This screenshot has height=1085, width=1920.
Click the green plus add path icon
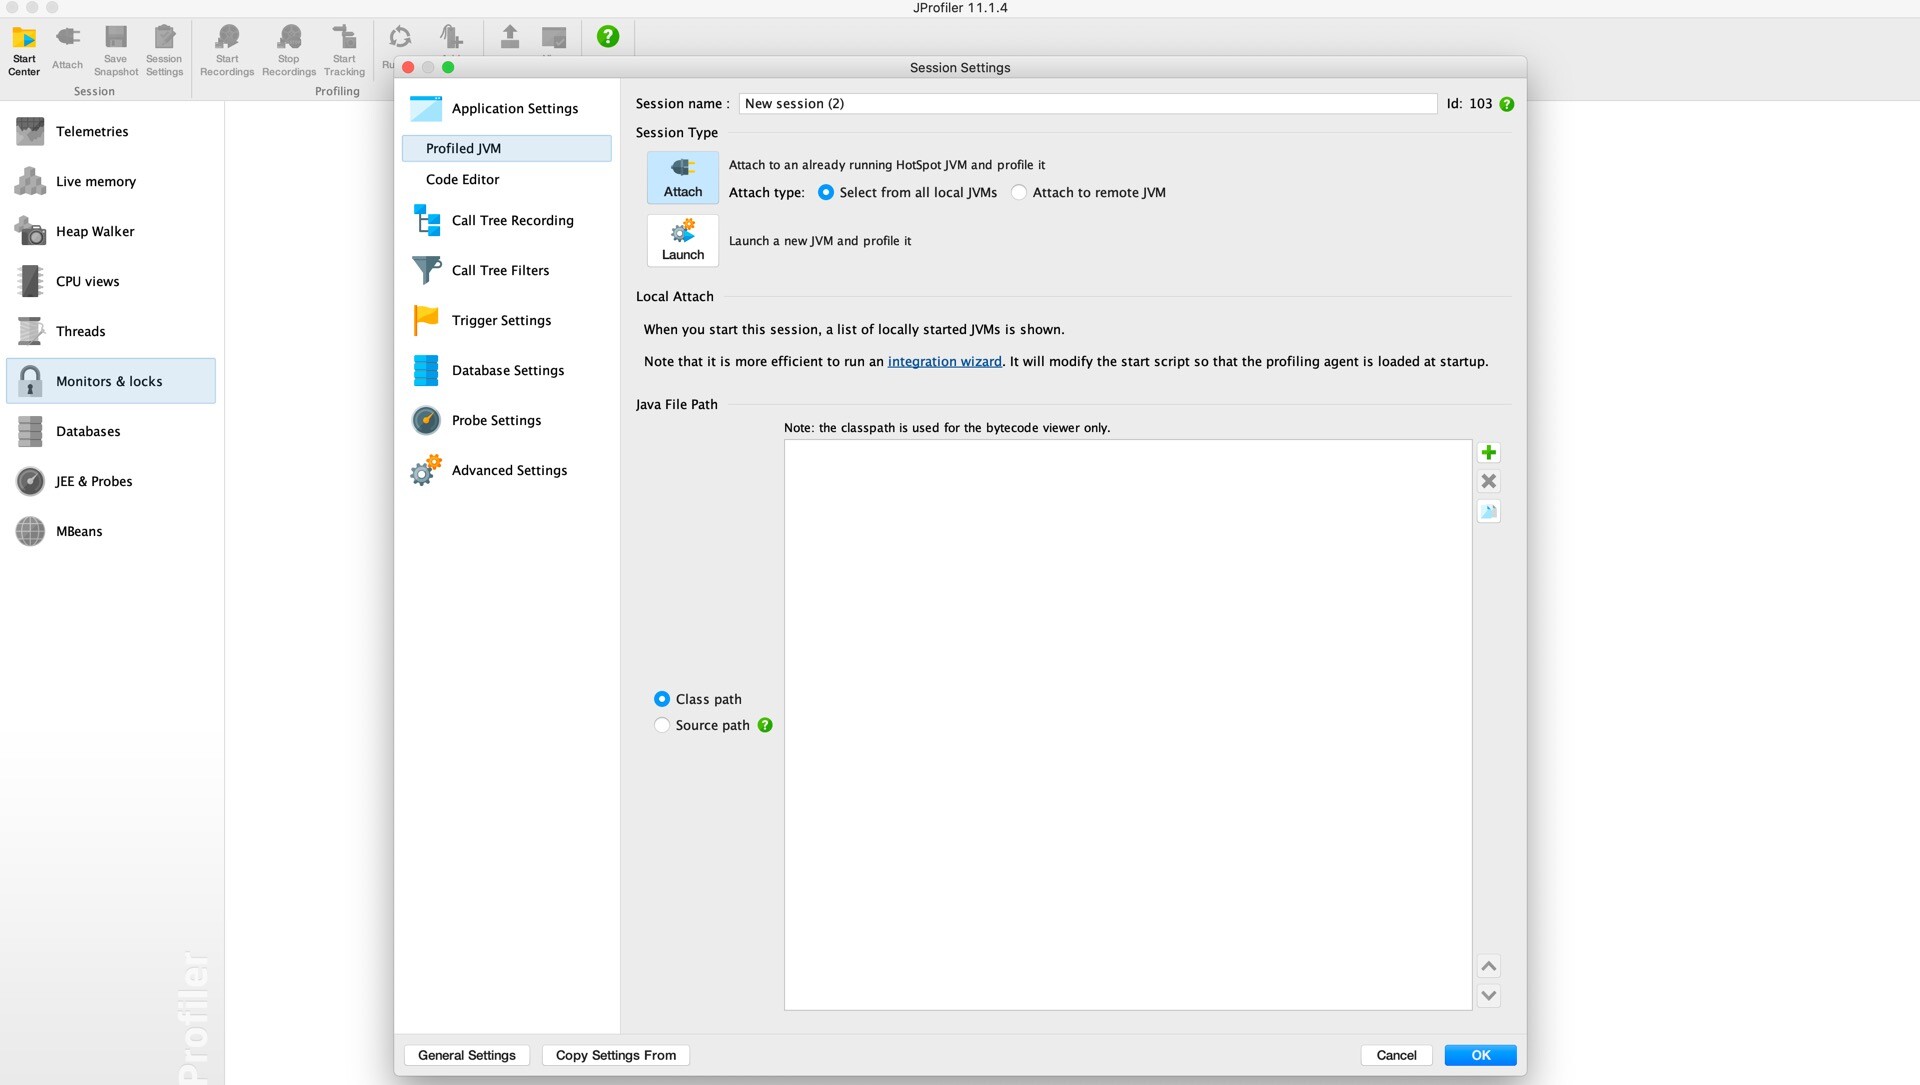pos(1489,452)
